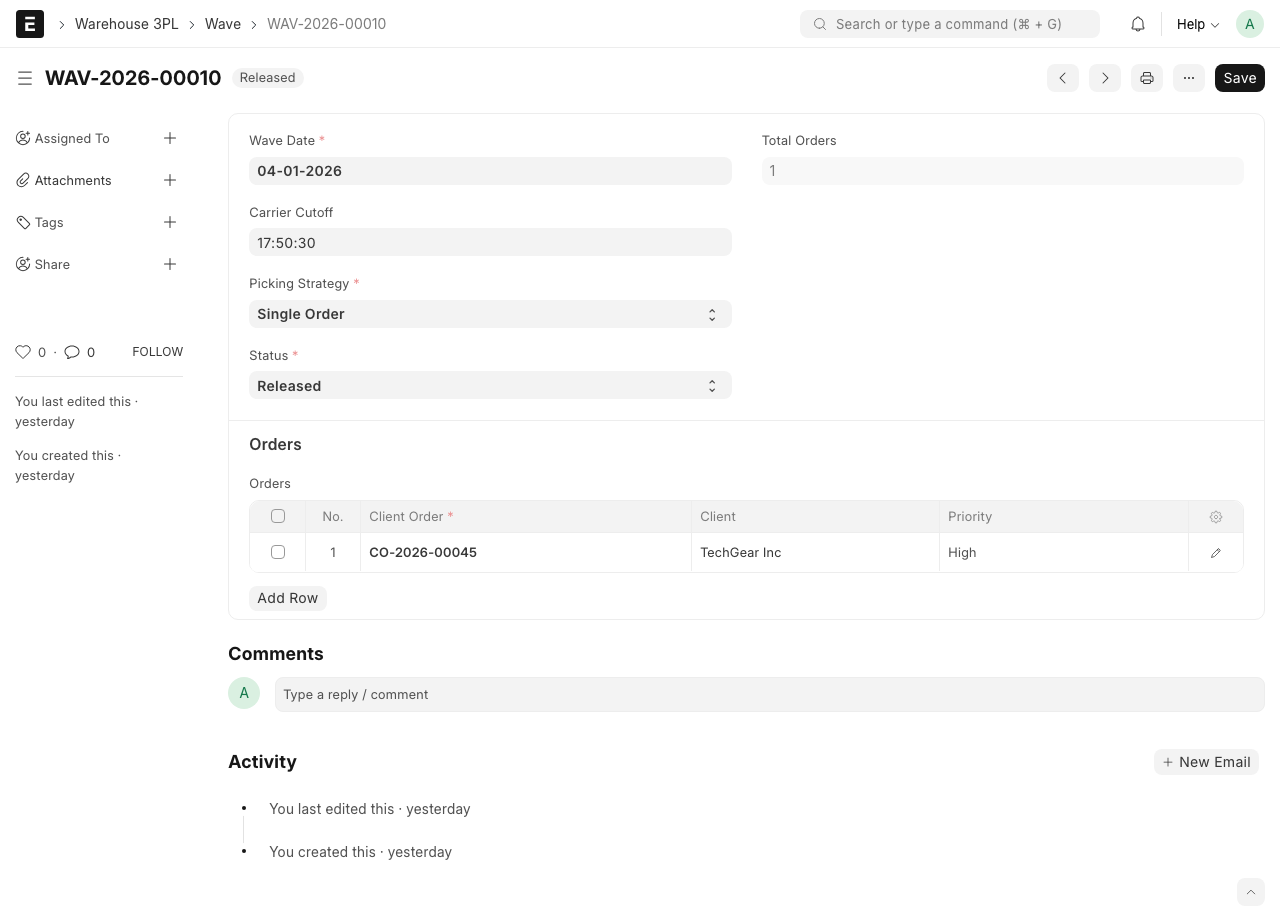The image size is (1280, 906).
Task: Add an assignee with plus icon
Action: tap(170, 139)
